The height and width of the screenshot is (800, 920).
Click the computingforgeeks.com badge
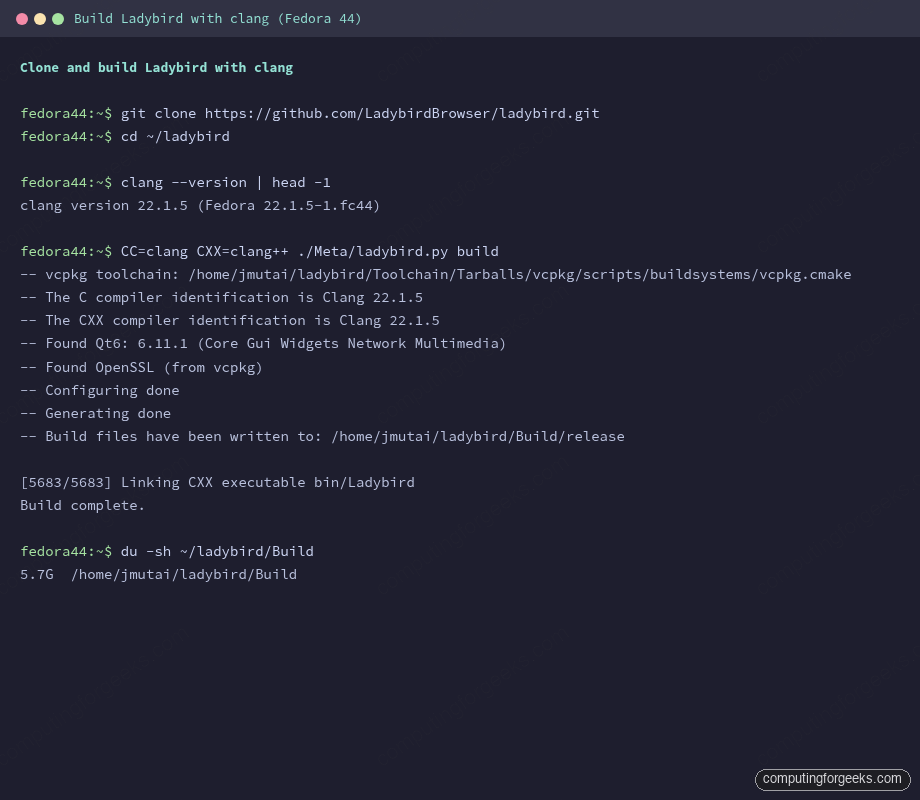click(832, 779)
